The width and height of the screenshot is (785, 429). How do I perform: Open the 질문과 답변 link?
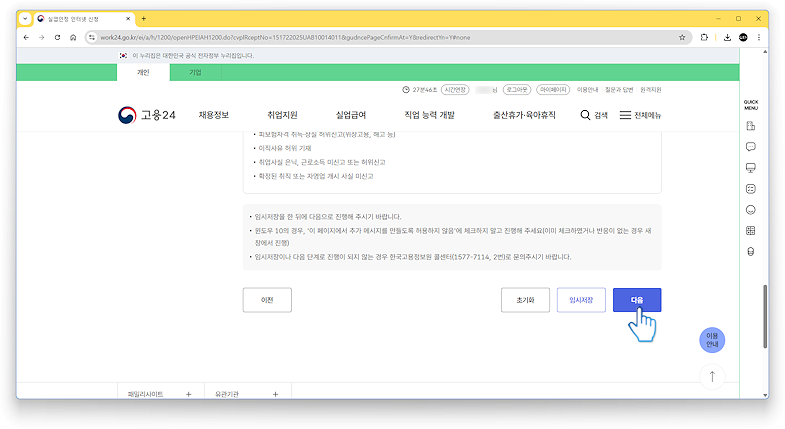619,90
